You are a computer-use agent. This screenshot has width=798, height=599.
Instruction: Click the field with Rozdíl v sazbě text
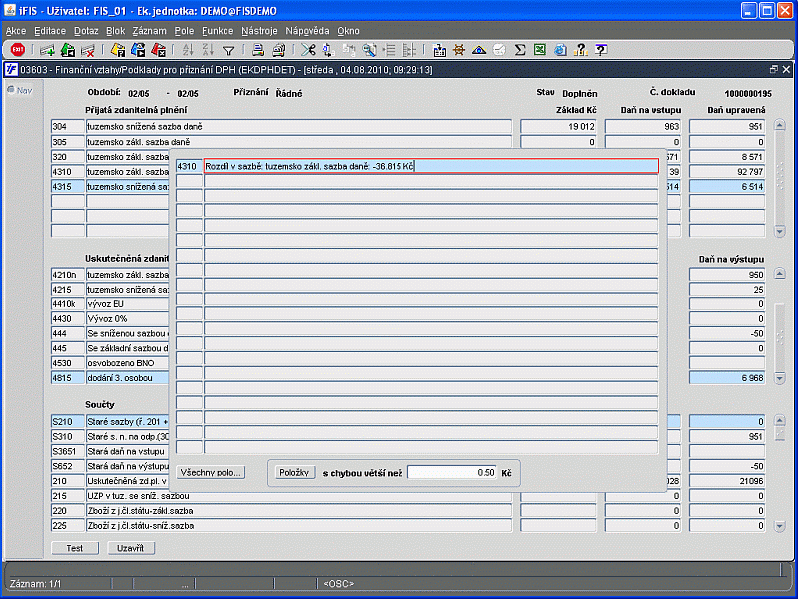[x=431, y=166]
